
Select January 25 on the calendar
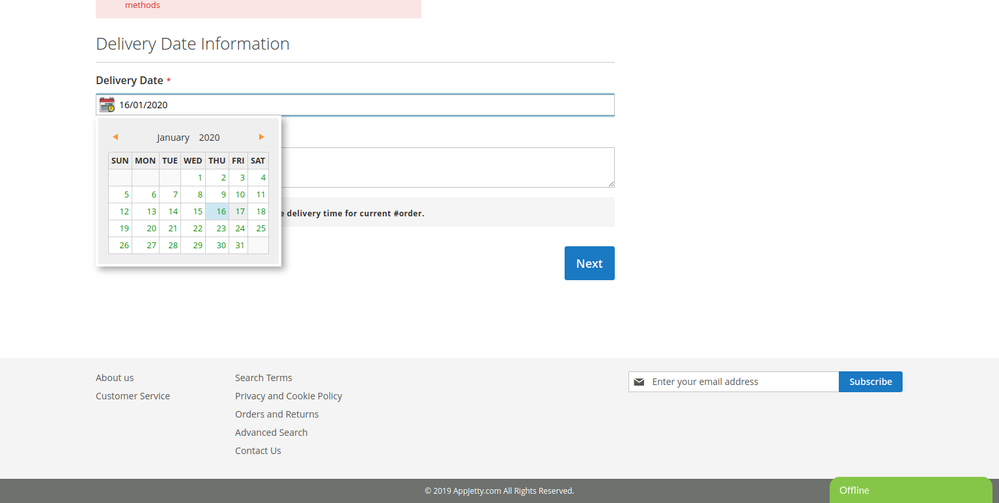coord(259,228)
